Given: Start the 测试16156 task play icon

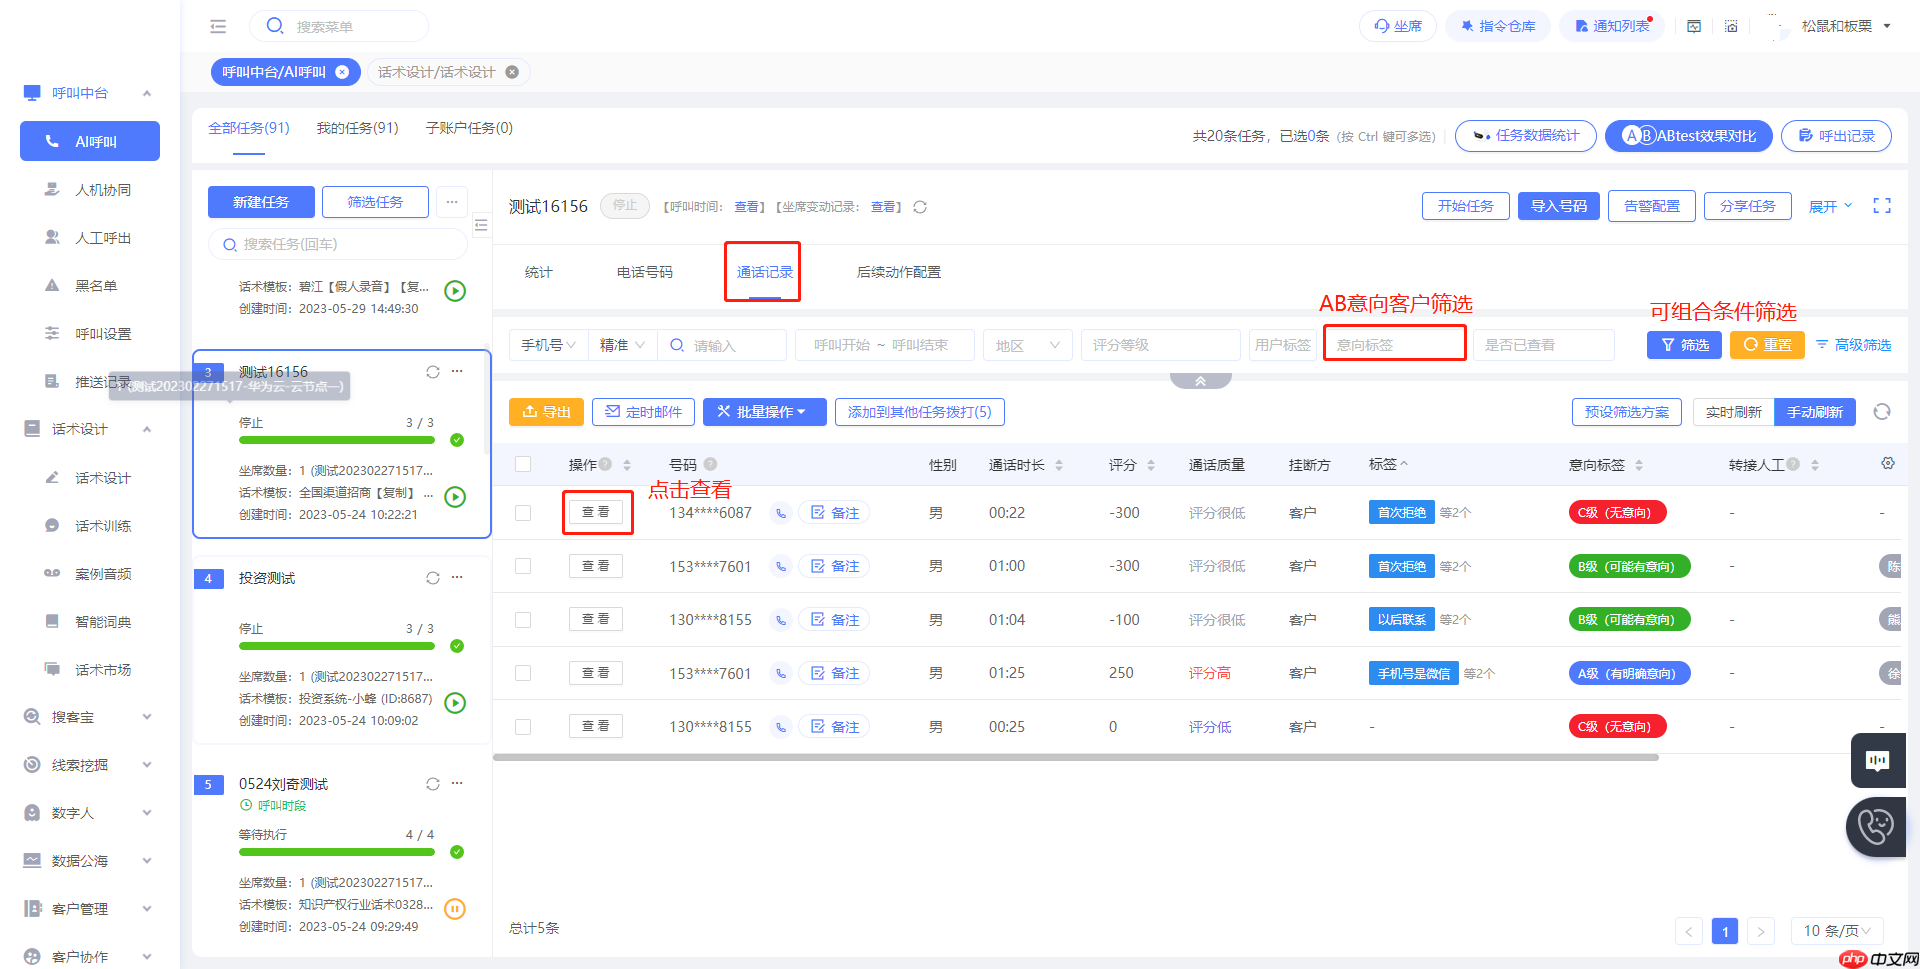Looking at the screenshot, I should pyautogui.click(x=455, y=497).
